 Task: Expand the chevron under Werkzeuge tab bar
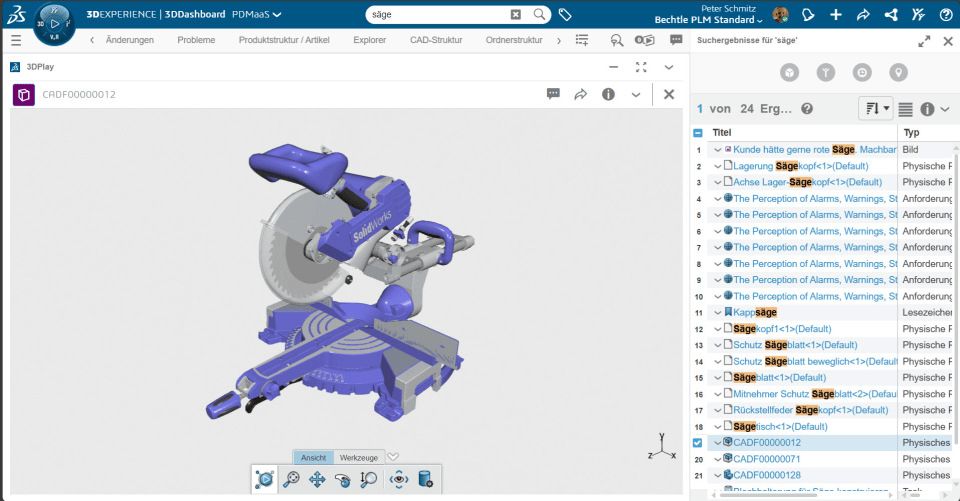click(393, 457)
